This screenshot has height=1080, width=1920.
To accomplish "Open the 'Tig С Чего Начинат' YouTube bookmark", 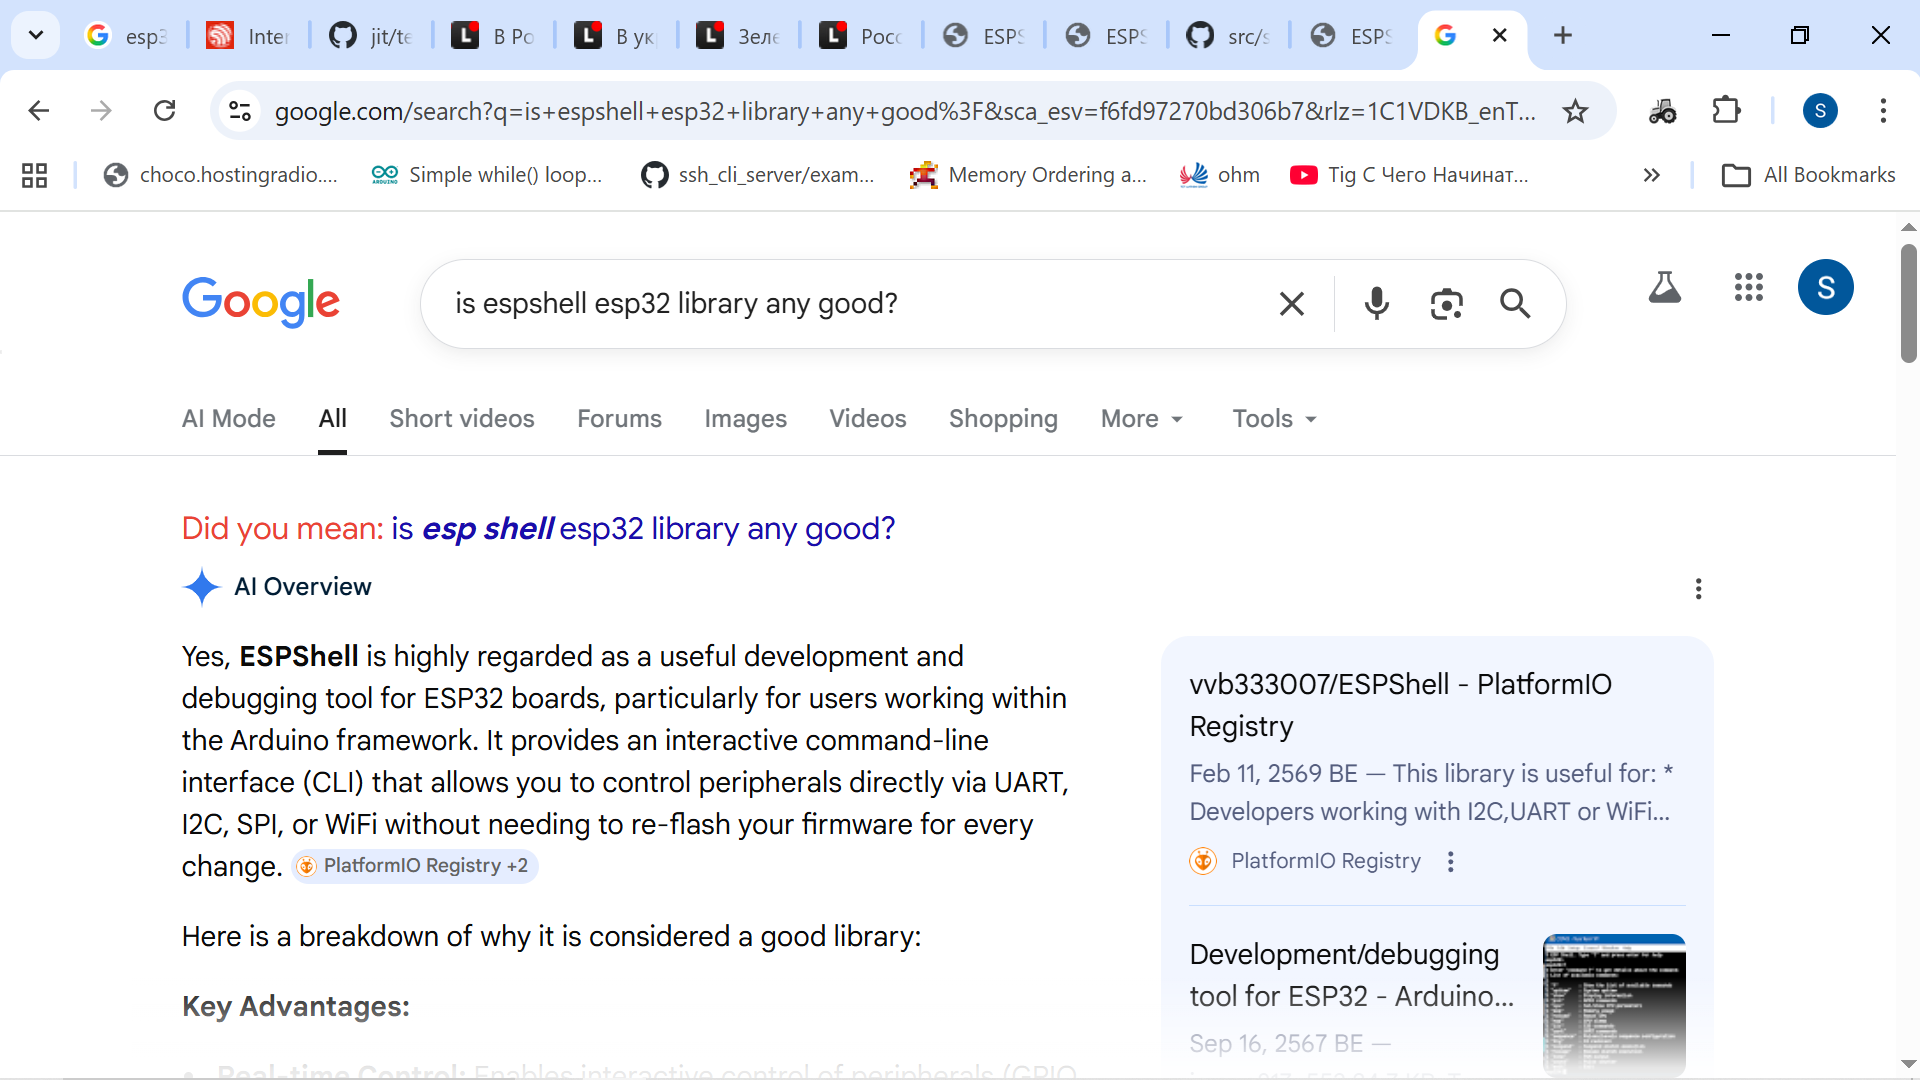I will pyautogui.click(x=1409, y=175).
